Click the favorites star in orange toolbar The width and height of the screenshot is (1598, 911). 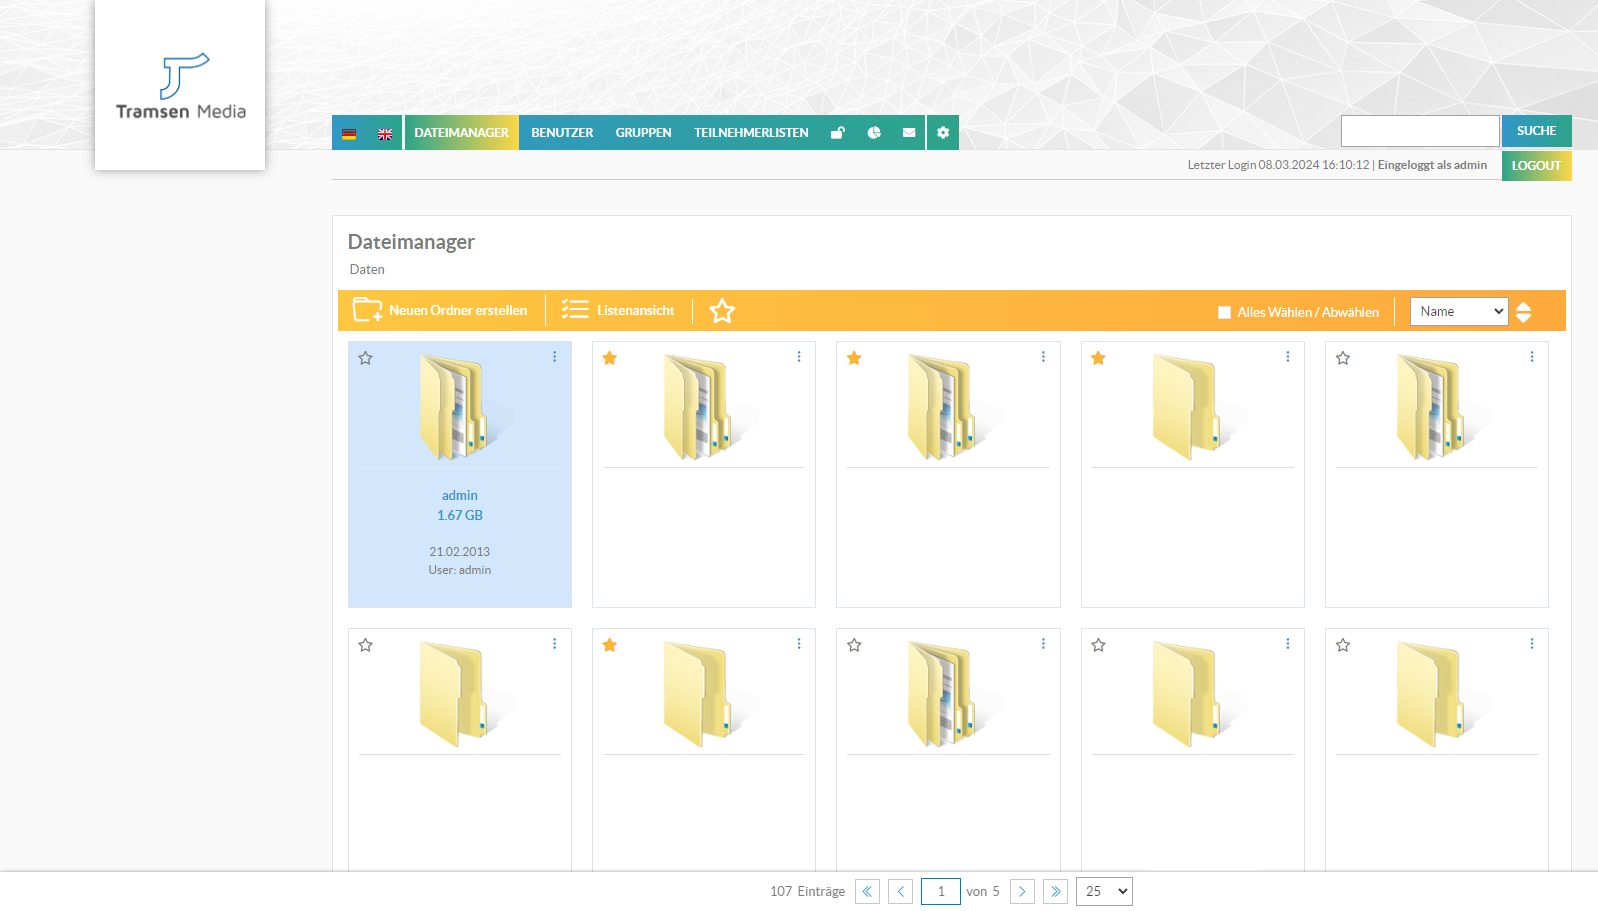[722, 311]
